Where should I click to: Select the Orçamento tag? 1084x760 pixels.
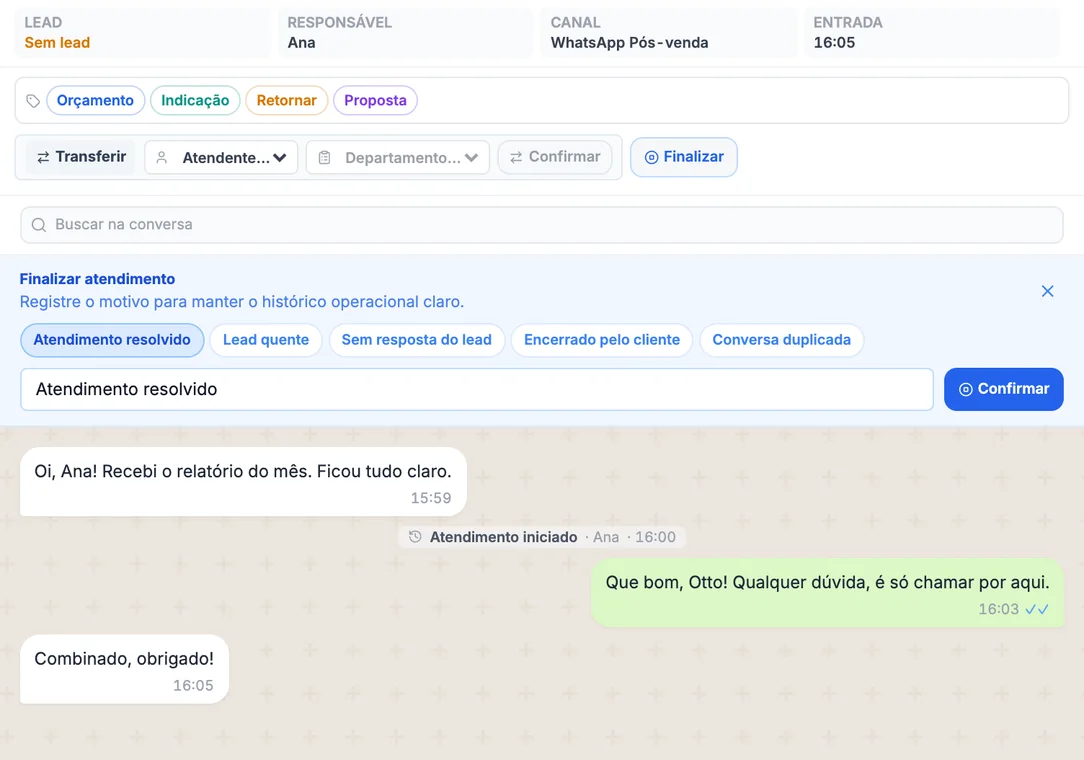click(x=95, y=100)
